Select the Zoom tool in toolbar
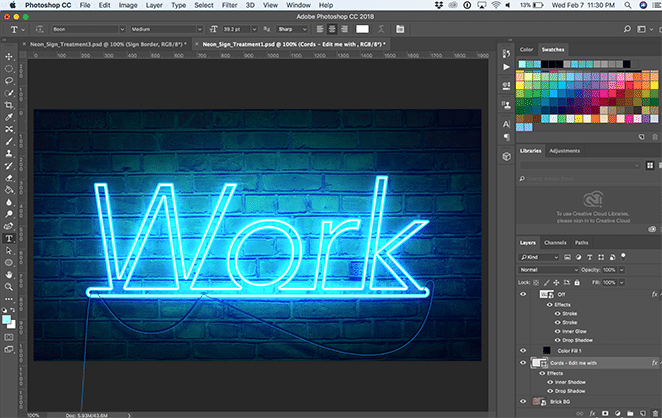The width and height of the screenshot is (662, 418). pos(9,287)
